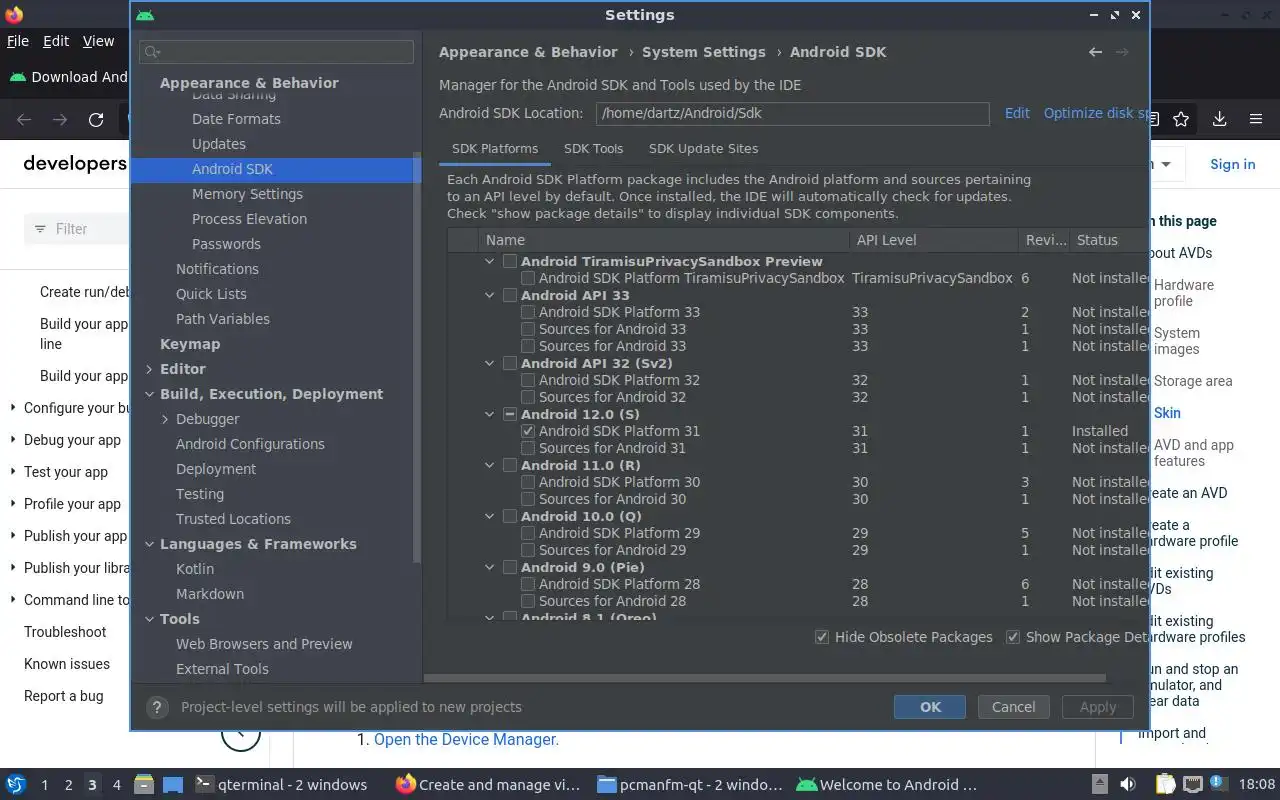The image size is (1280, 800).
Task: Toggle Hide Obsolete Packages checkbox
Action: coord(822,637)
